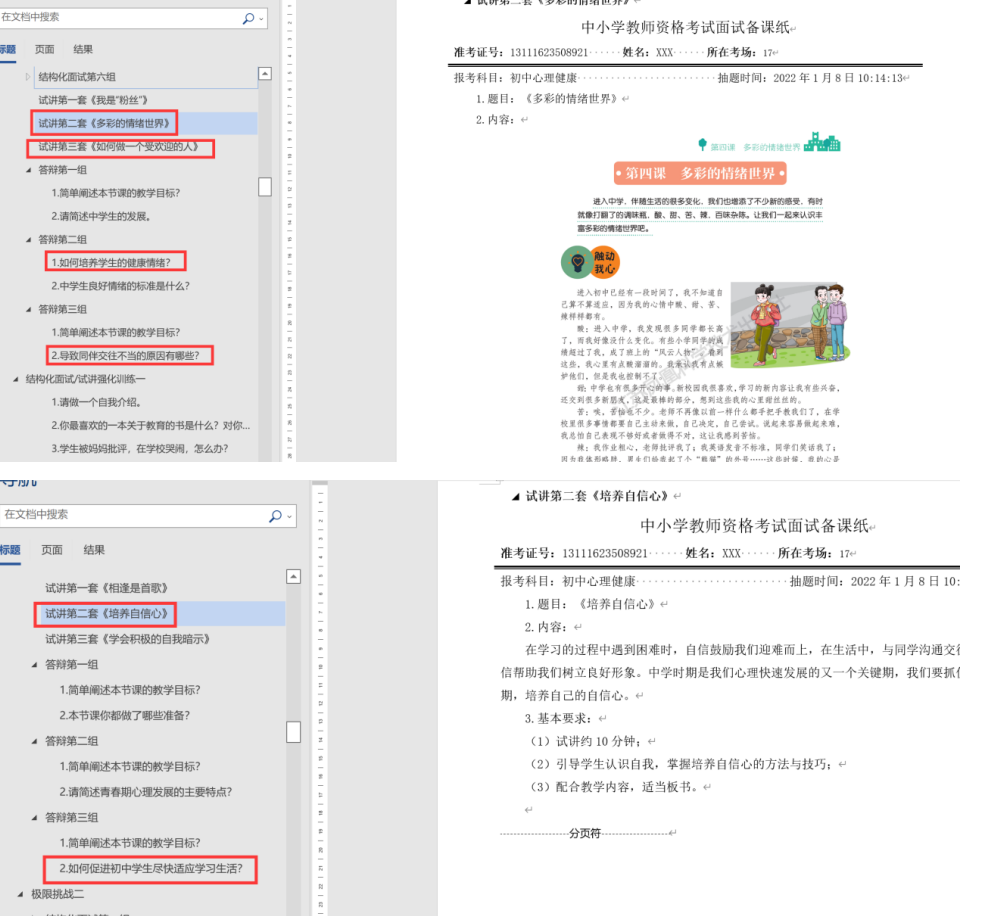Click the 在文档中搜索 field above 《相逢是首歌》 list
The height and width of the screenshot is (916, 1002).
point(130,515)
